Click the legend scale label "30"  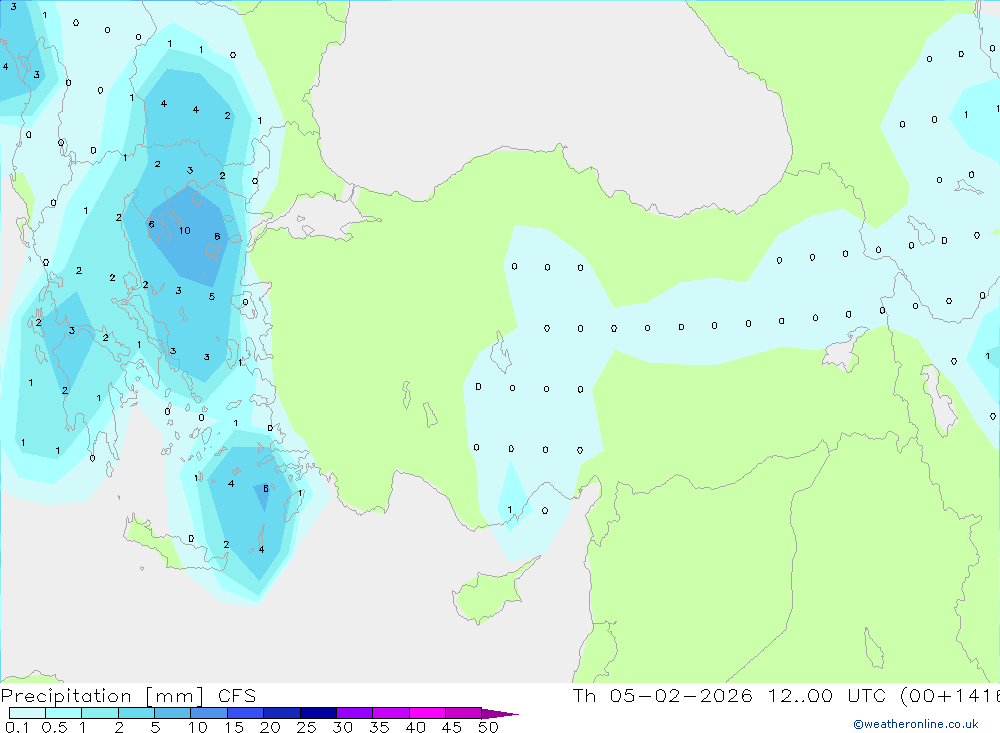pyautogui.click(x=342, y=727)
